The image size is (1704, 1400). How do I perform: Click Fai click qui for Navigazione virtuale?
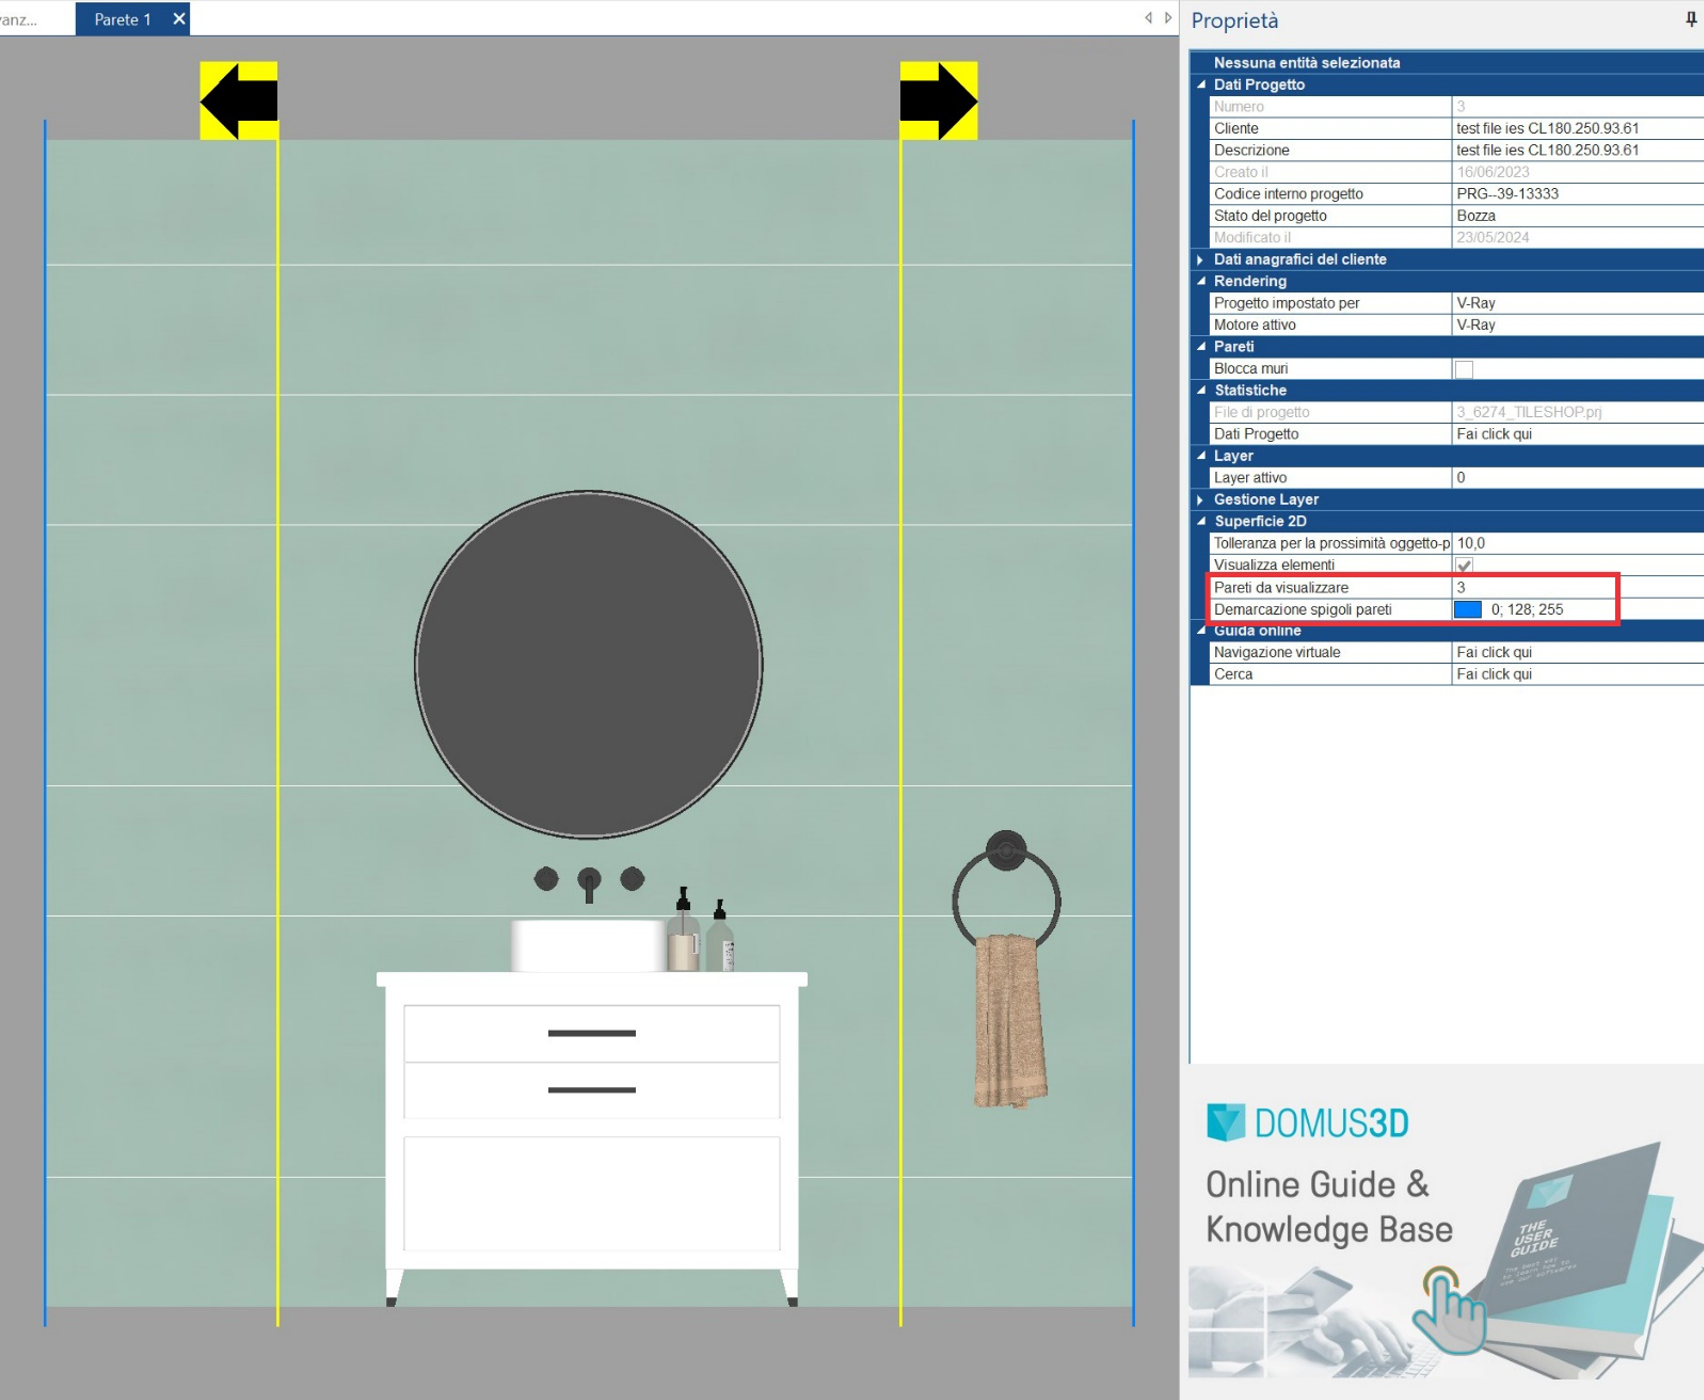click(x=1493, y=652)
